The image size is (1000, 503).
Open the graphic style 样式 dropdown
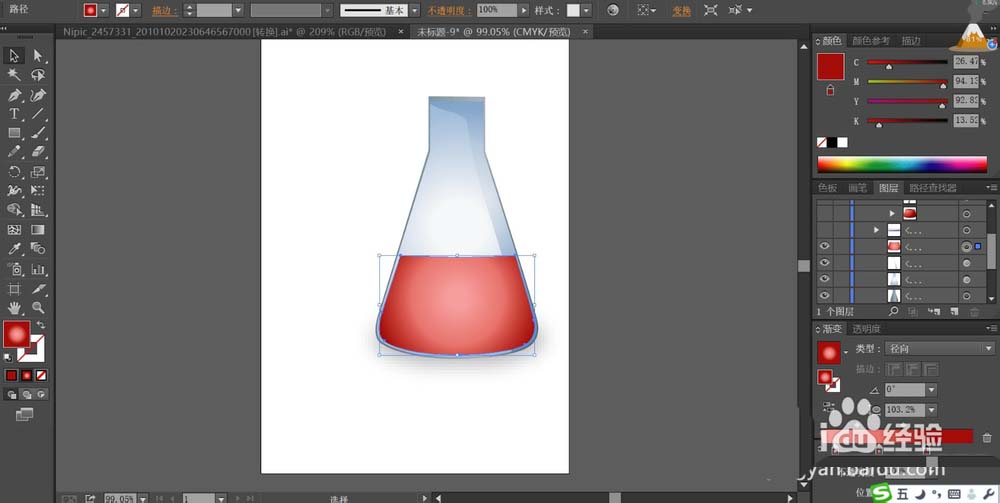point(586,10)
